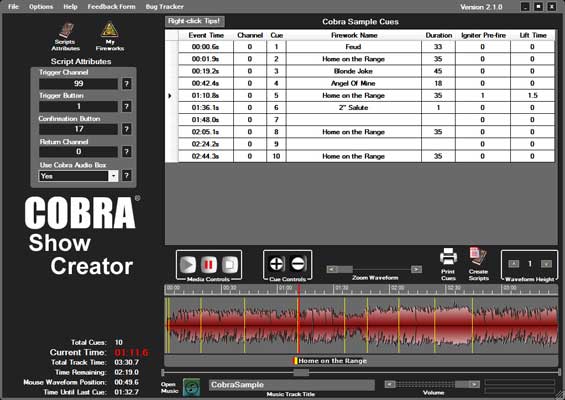Image resolution: width=565 pixels, height=400 pixels.
Task: Print cues using the printer icon
Action: [448, 257]
